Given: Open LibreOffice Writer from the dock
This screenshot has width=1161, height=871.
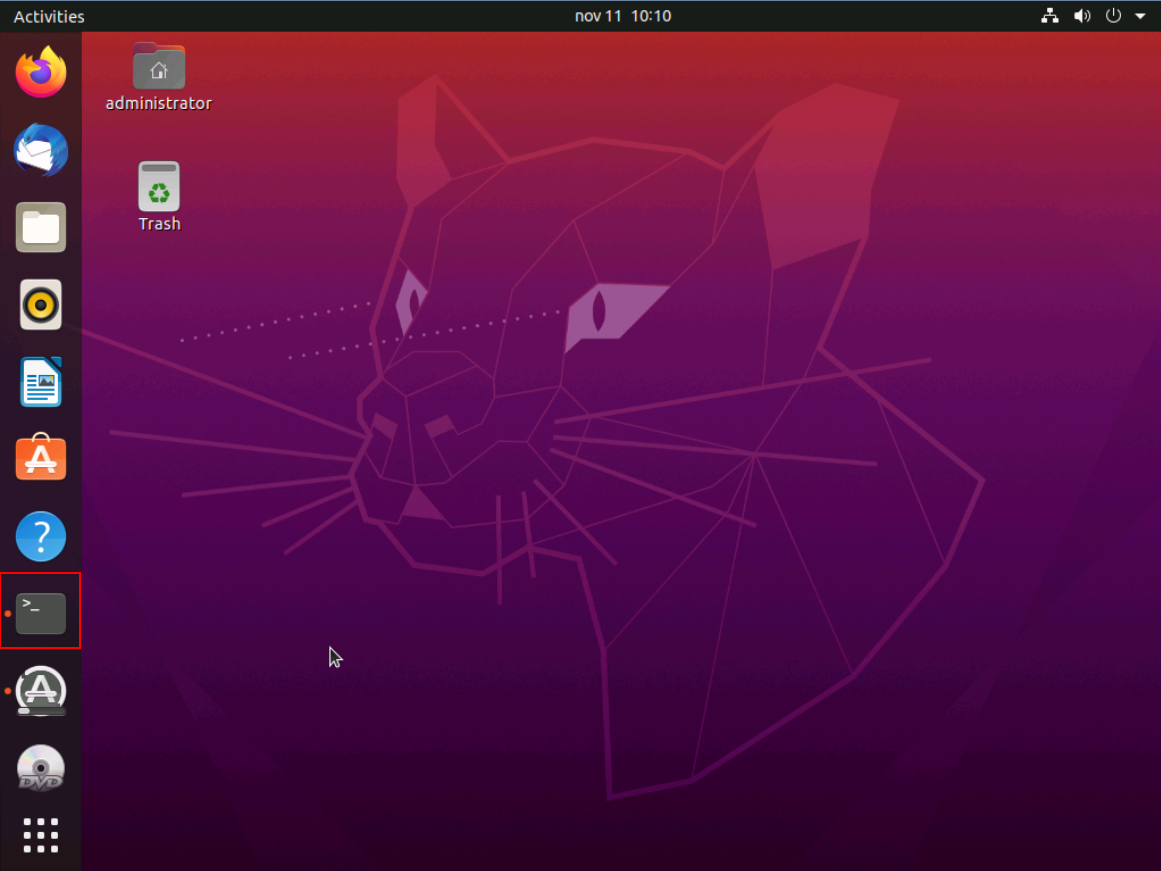Looking at the screenshot, I should coord(41,381).
